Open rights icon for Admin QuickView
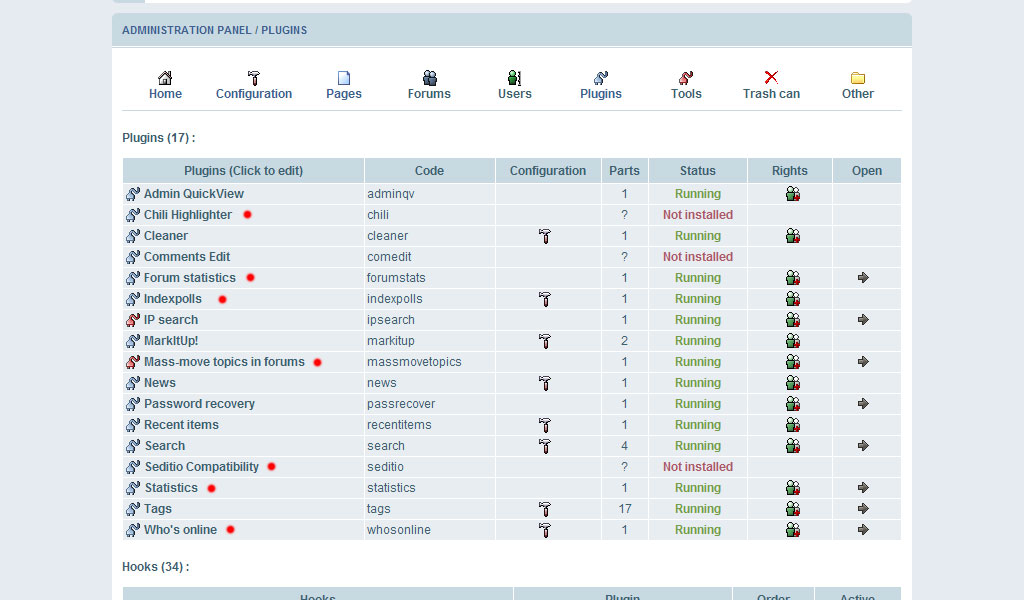The width and height of the screenshot is (1024, 600). coord(792,194)
